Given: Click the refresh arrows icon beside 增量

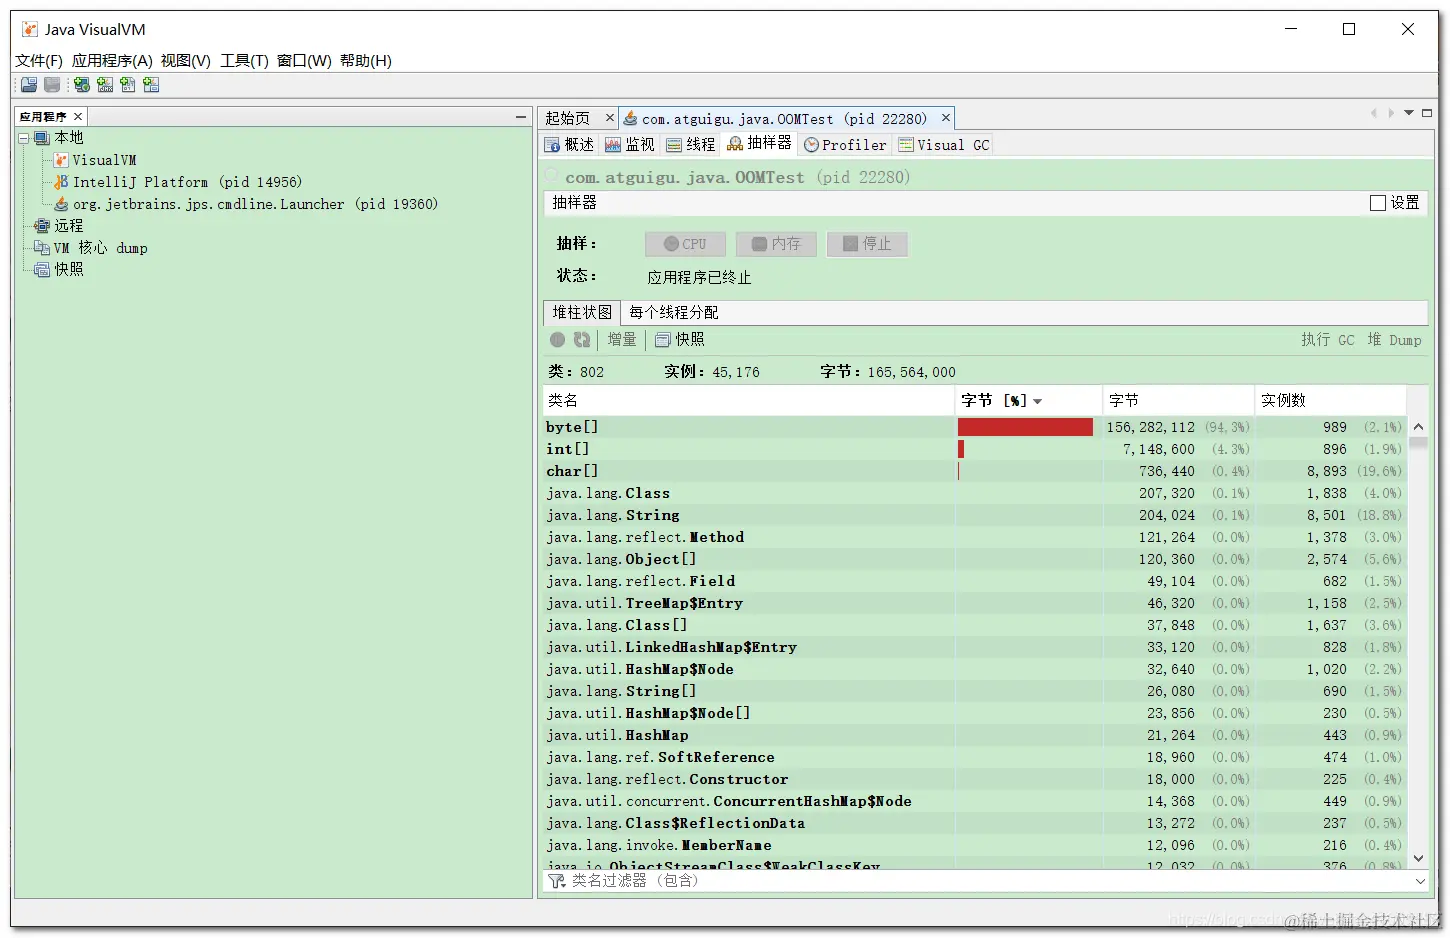Looking at the screenshot, I should [582, 340].
